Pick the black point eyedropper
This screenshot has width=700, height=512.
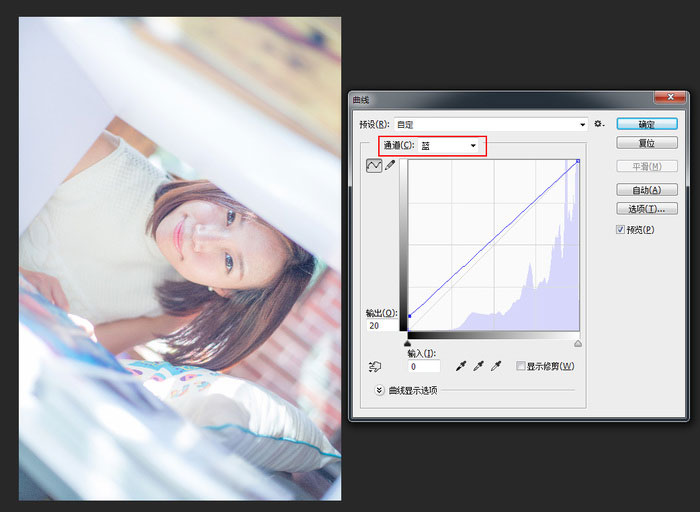pos(461,366)
